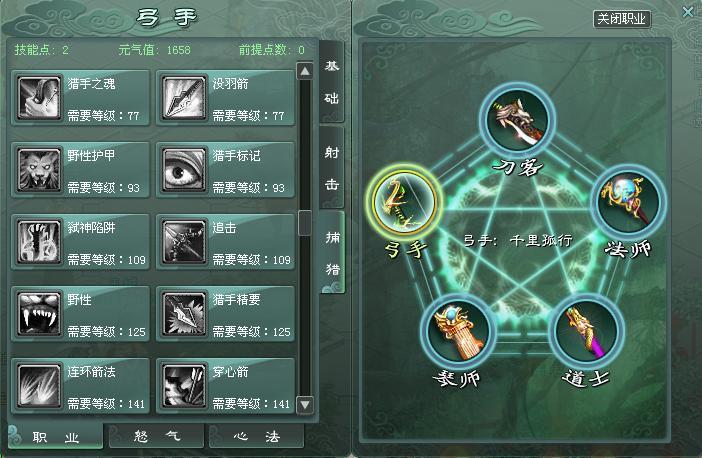This screenshot has width=702, height=458.
Task: Pick the 野性 fangs skill icon
Action: point(39,314)
